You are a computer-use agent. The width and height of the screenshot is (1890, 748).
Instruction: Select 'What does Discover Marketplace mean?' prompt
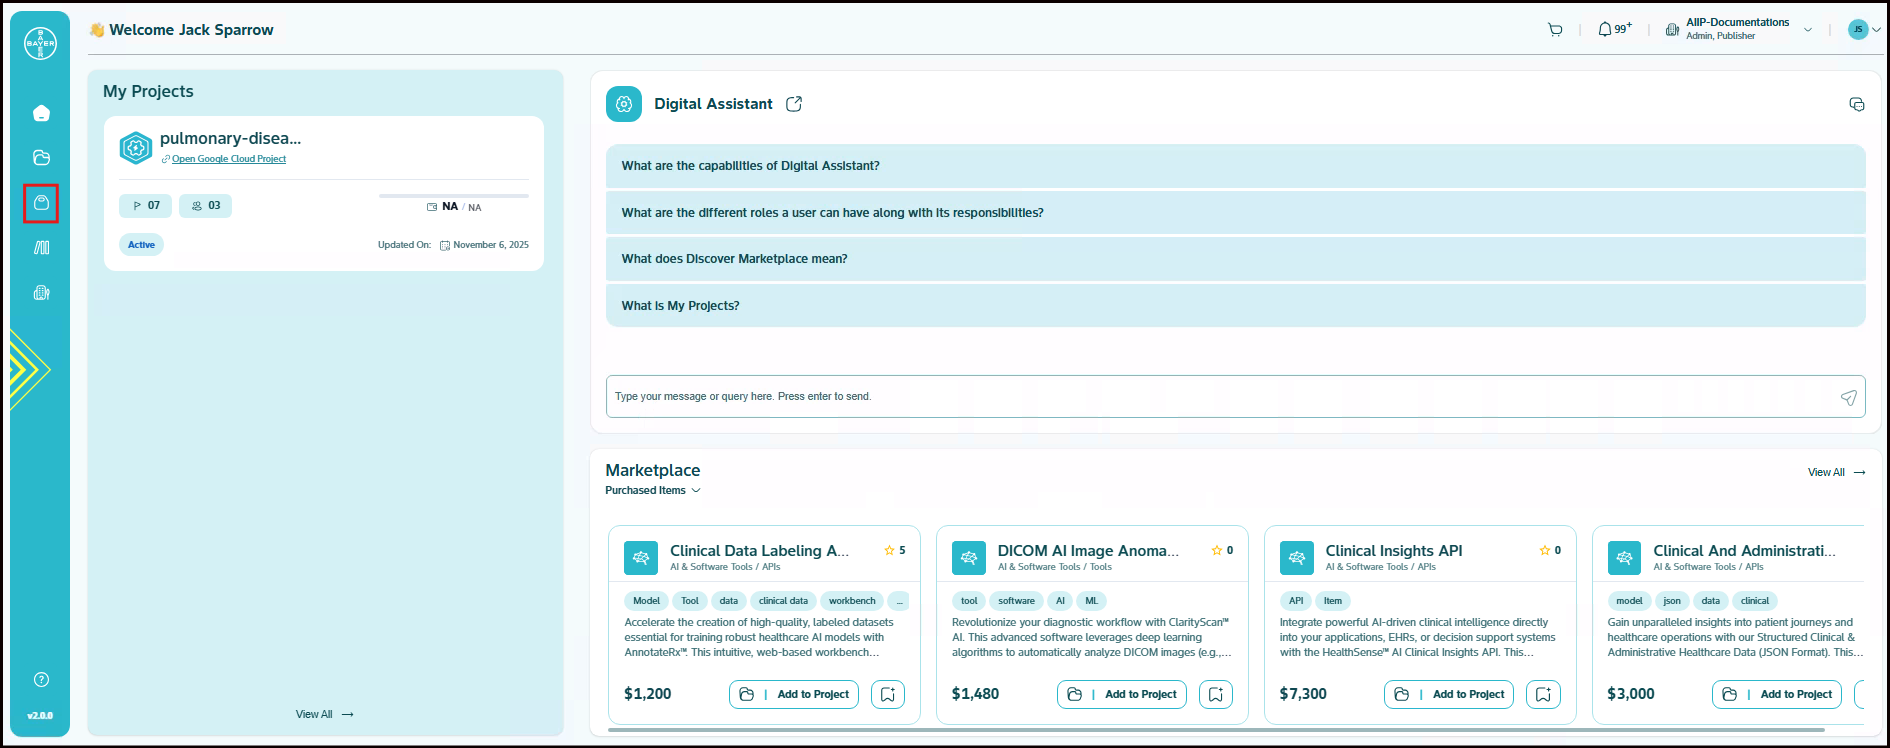734,259
